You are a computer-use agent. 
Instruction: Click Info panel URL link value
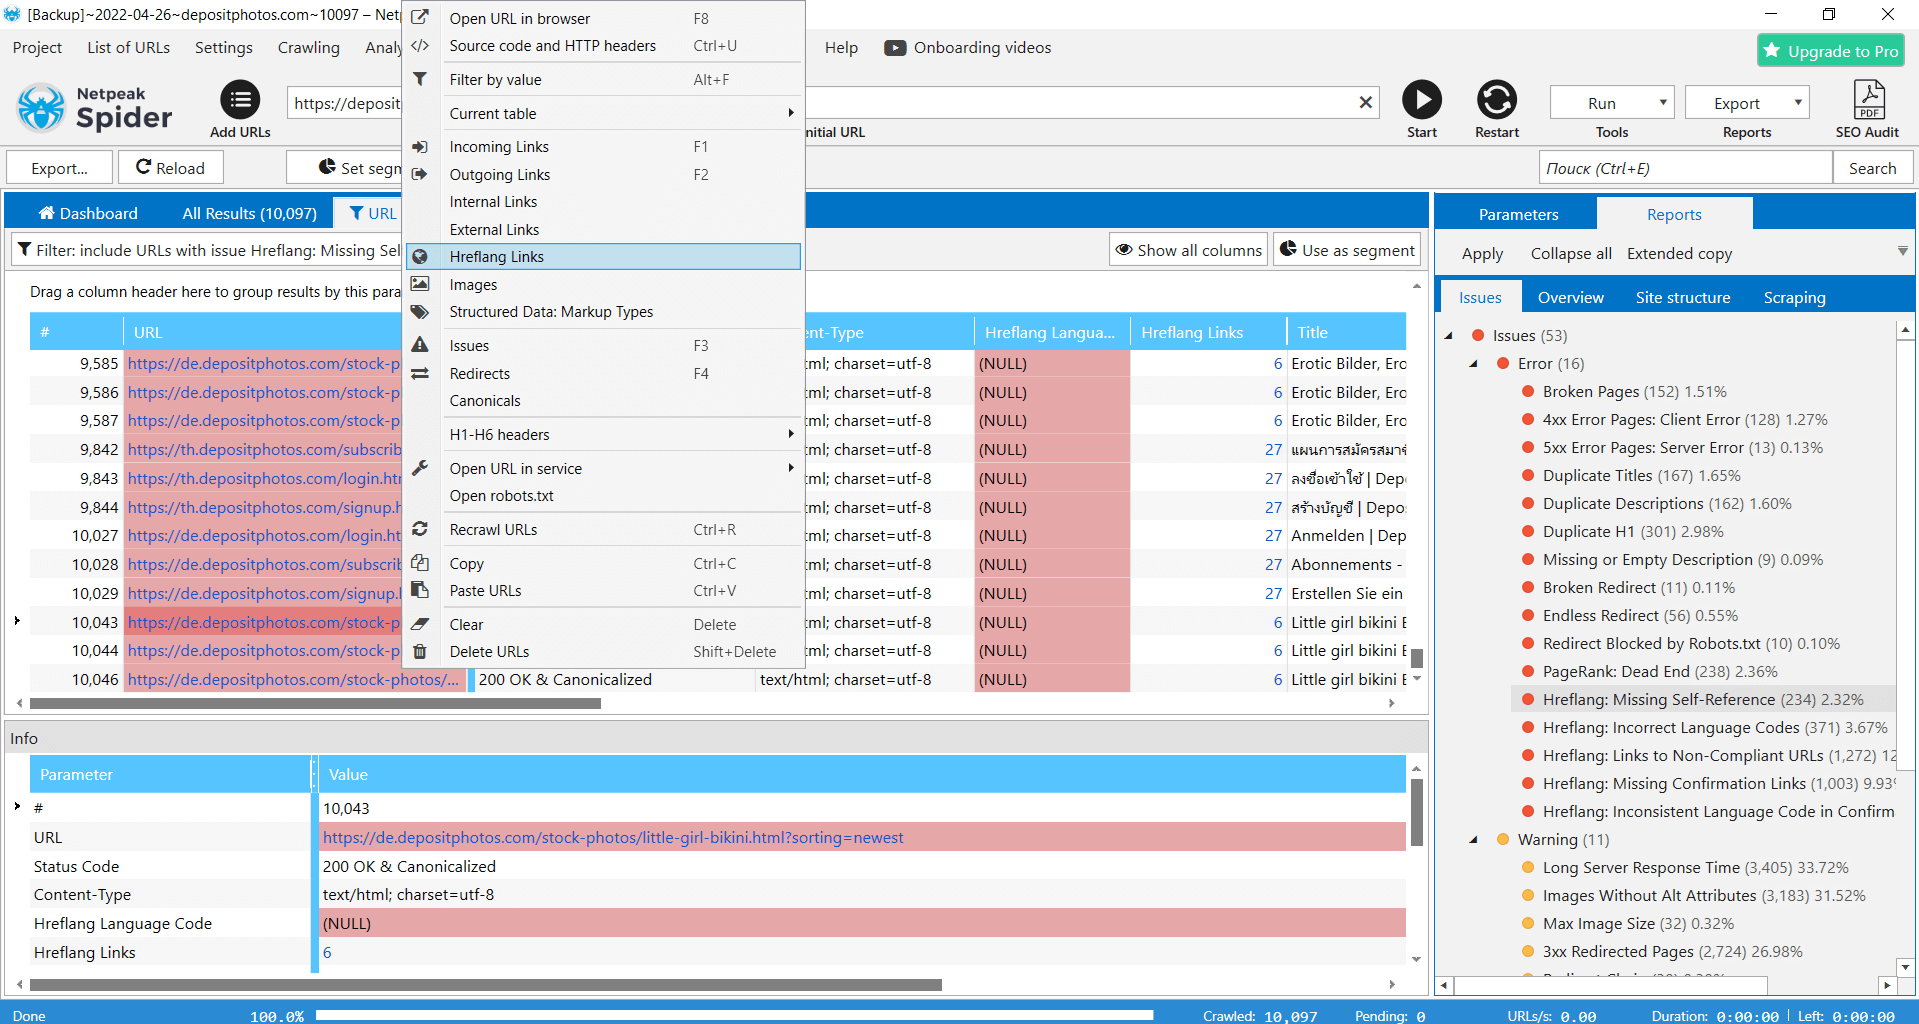tap(613, 838)
